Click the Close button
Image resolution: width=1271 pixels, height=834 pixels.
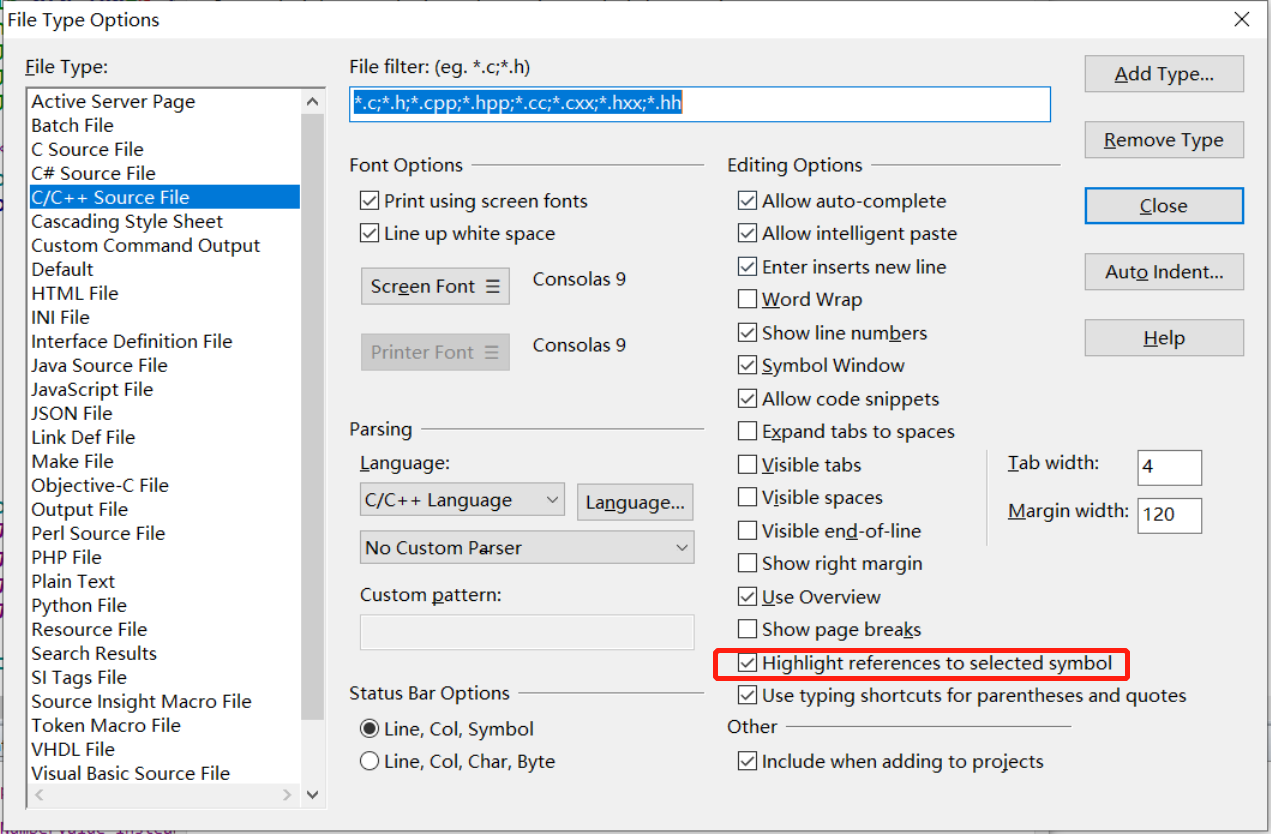tap(1164, 206)
